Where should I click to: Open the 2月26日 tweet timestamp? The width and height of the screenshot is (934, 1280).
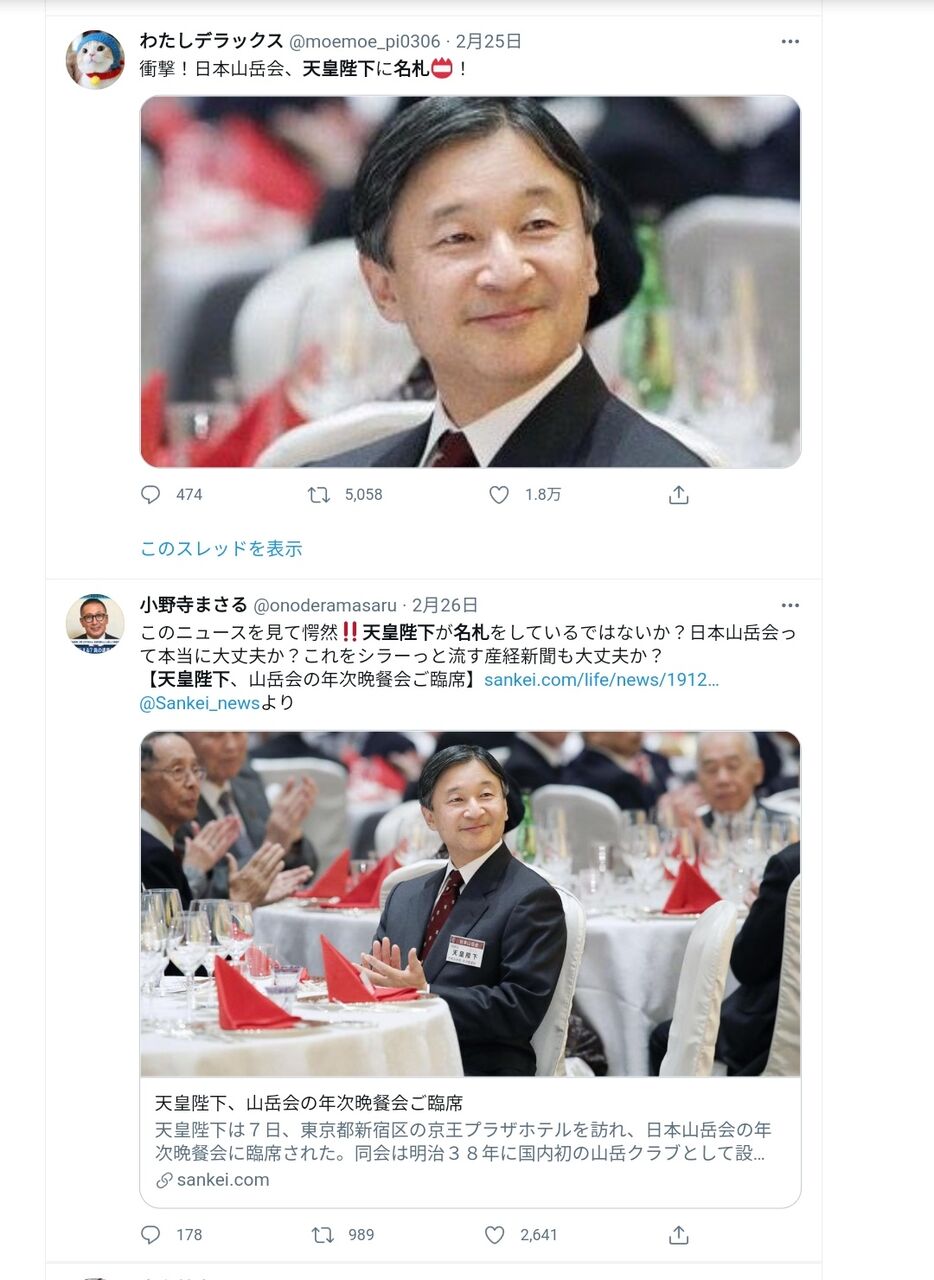pos(445,606)
